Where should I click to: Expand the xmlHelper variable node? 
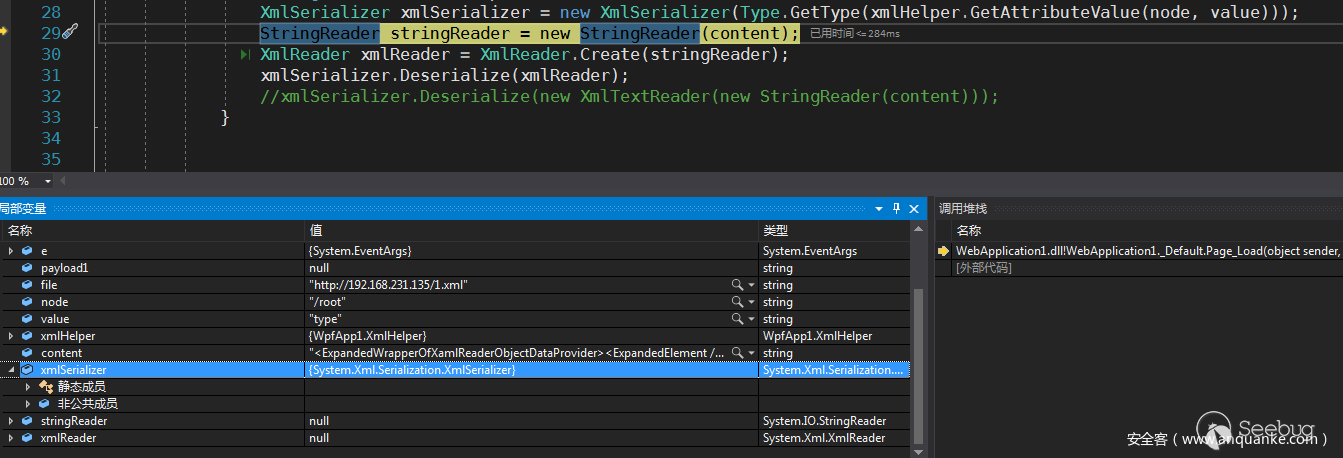(x=11, y=336)
